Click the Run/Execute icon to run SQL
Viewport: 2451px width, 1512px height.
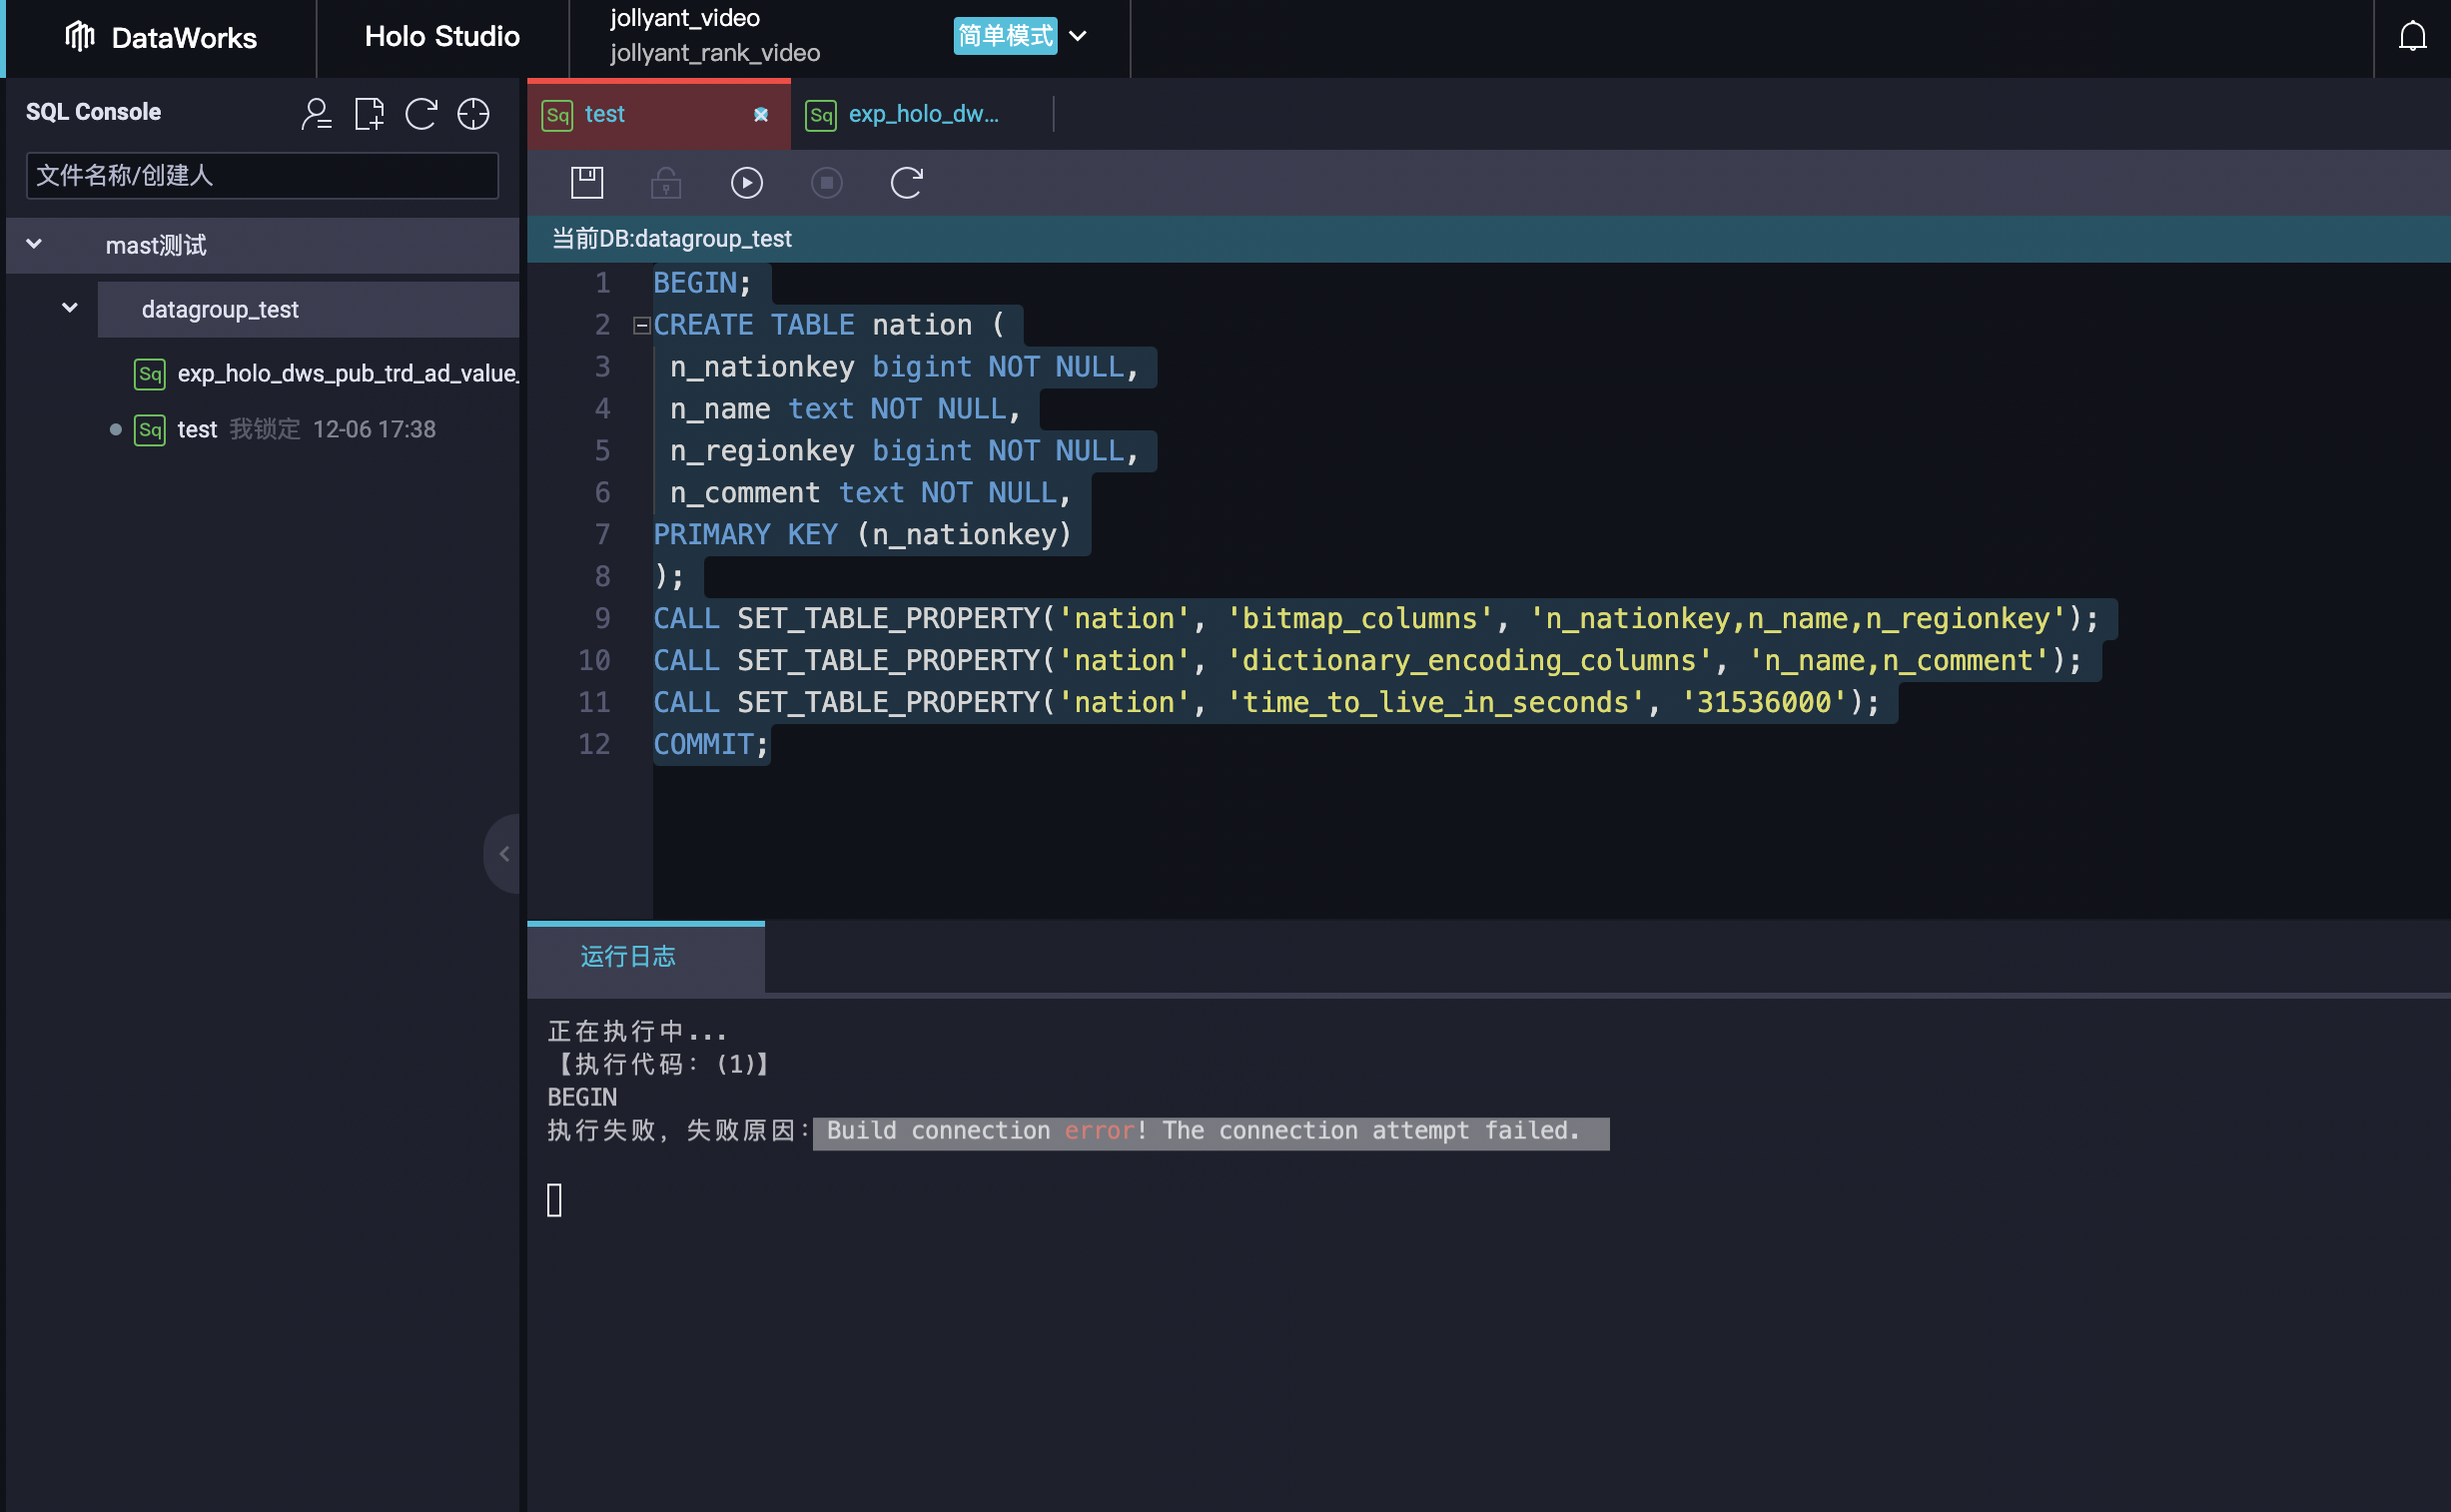[x=747, y=182]
